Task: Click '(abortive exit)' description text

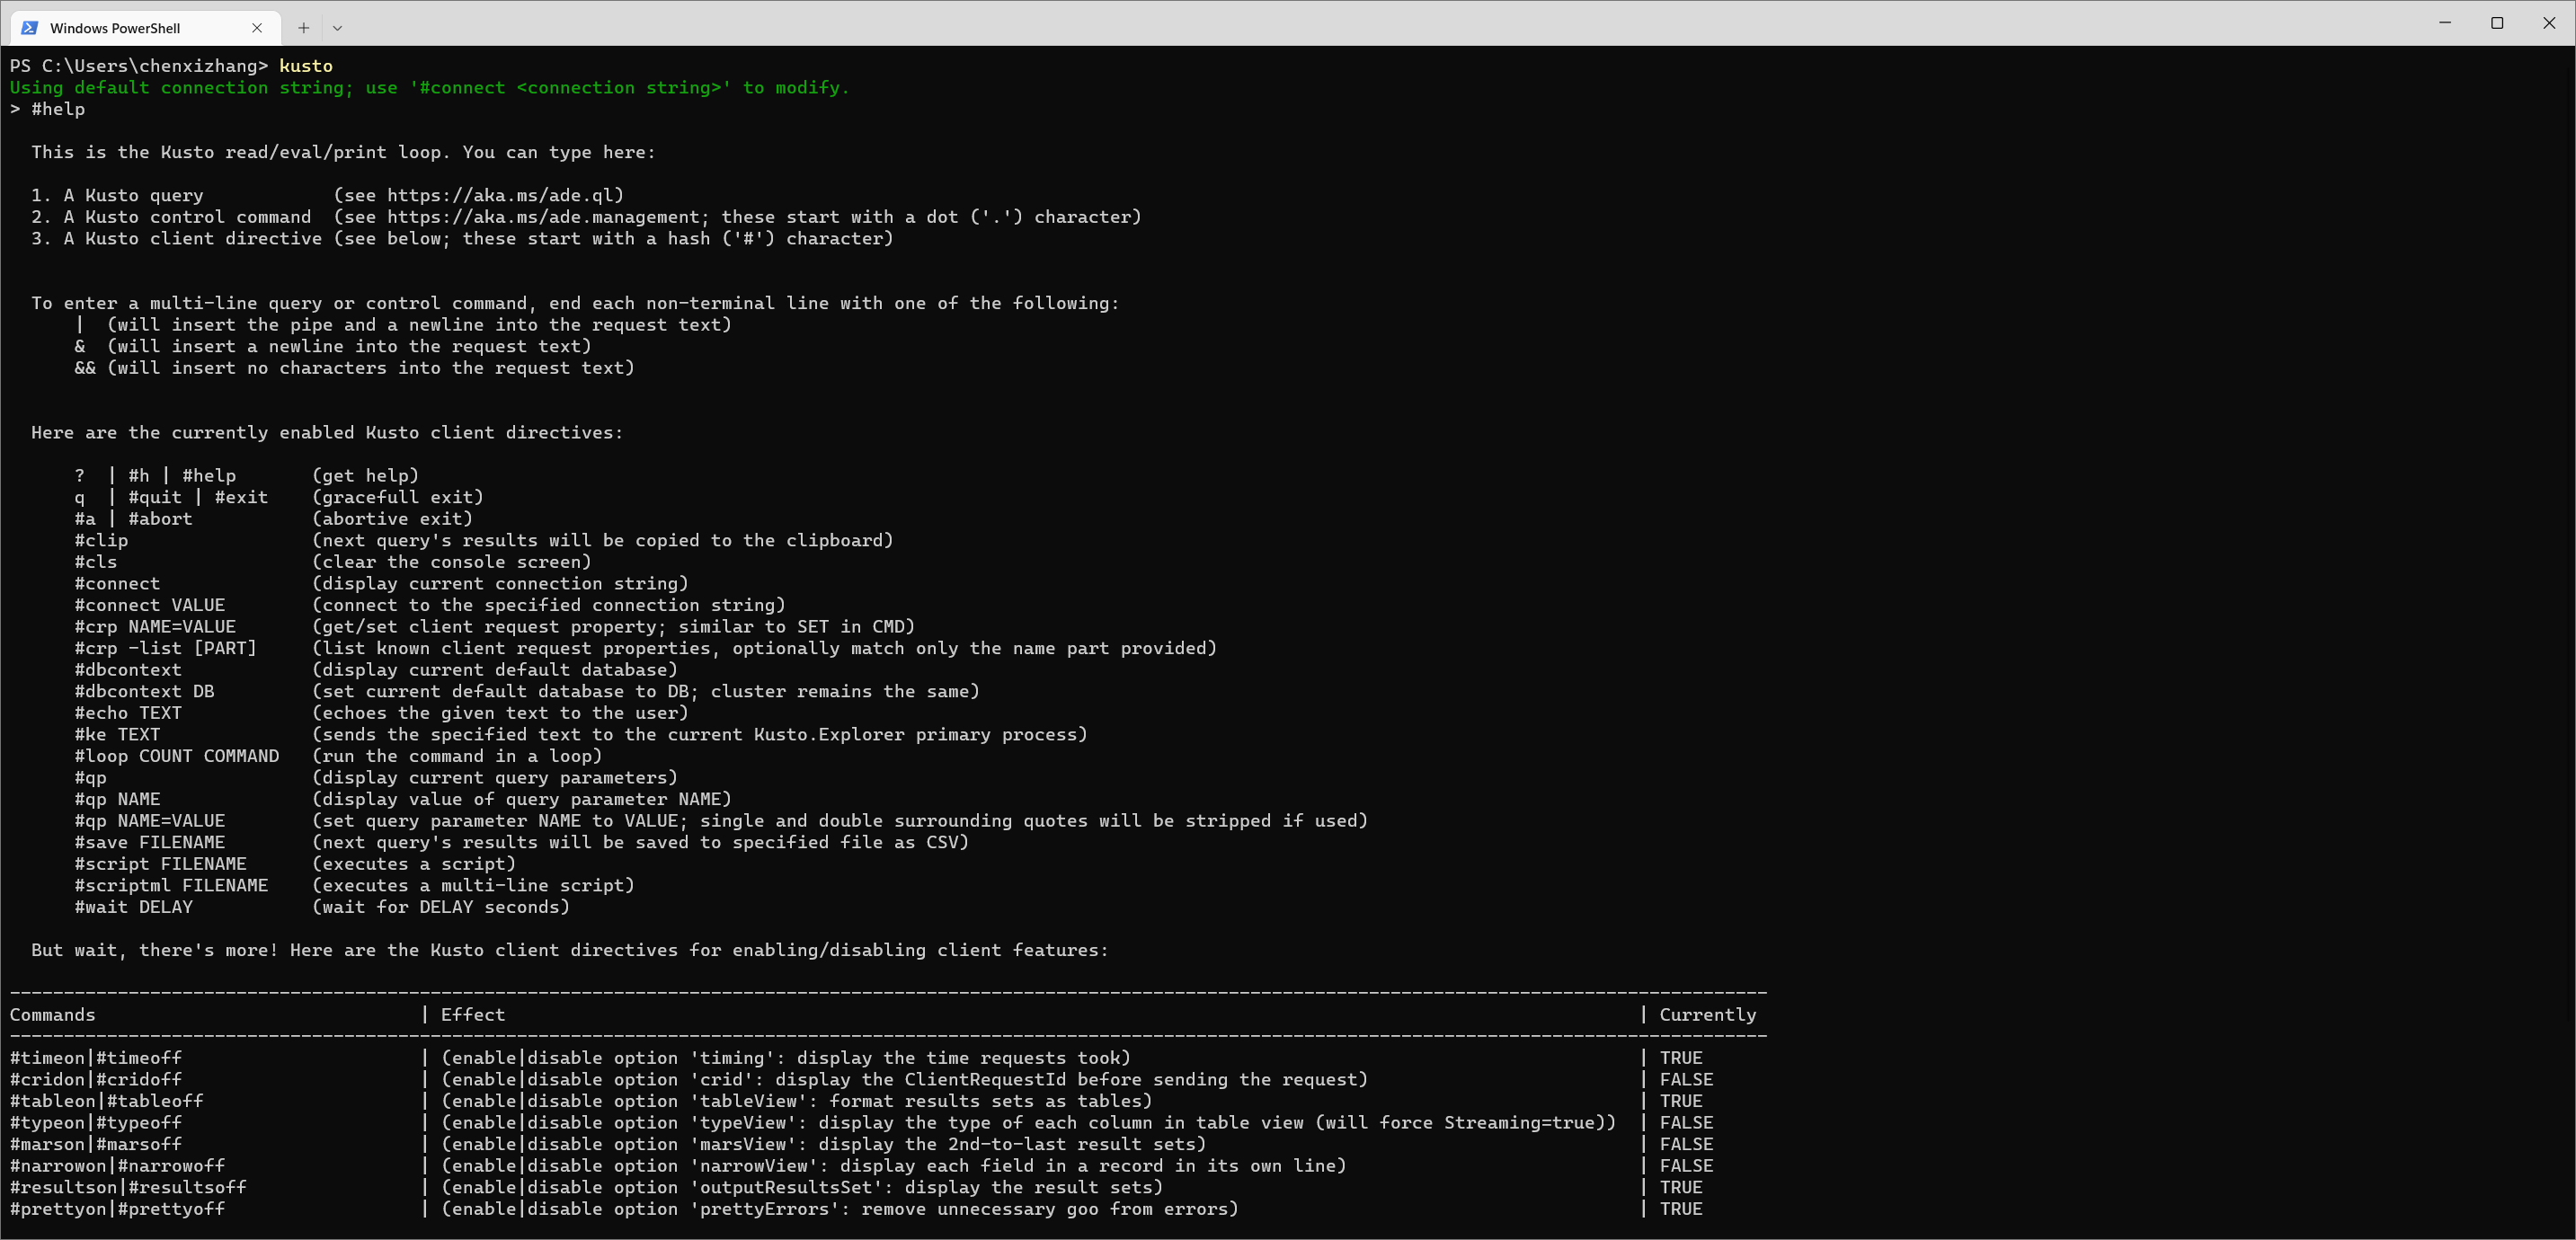Action: (x=392, y=519)
